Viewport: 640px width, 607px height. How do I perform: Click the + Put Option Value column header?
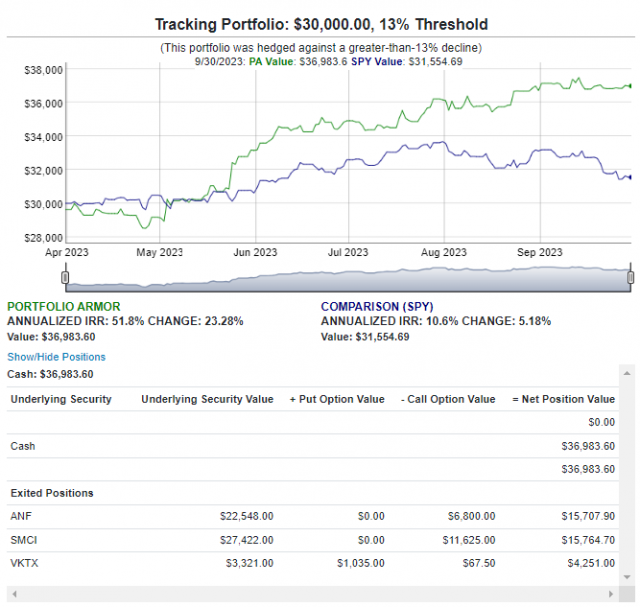[x=335, y=399]
